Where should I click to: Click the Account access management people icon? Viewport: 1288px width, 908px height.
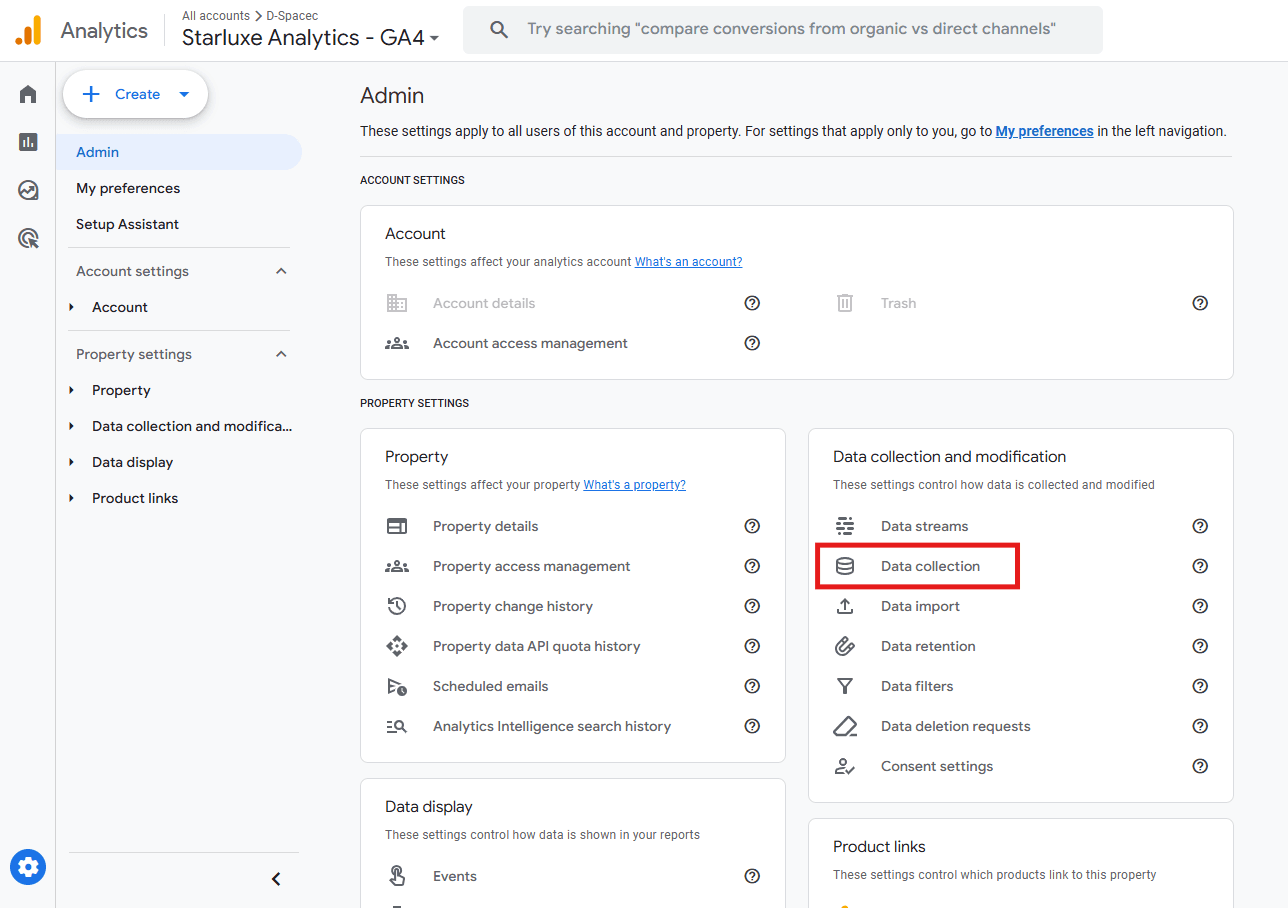[397, 343]
